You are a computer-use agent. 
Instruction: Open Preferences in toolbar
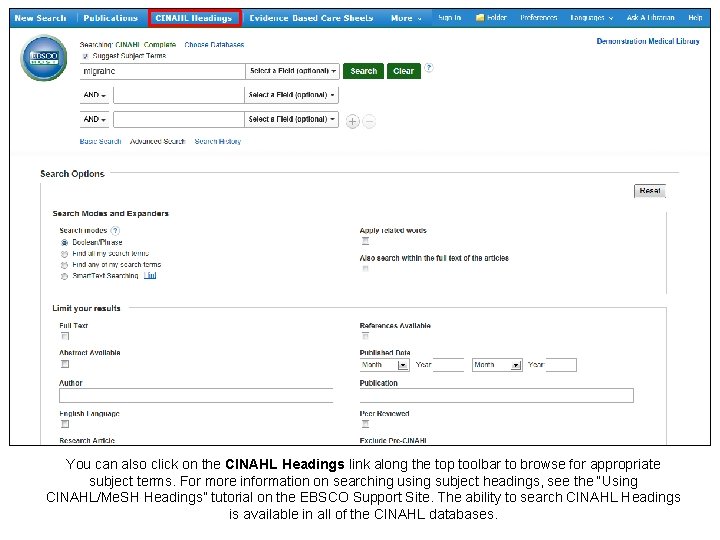(x=539, y=17)
